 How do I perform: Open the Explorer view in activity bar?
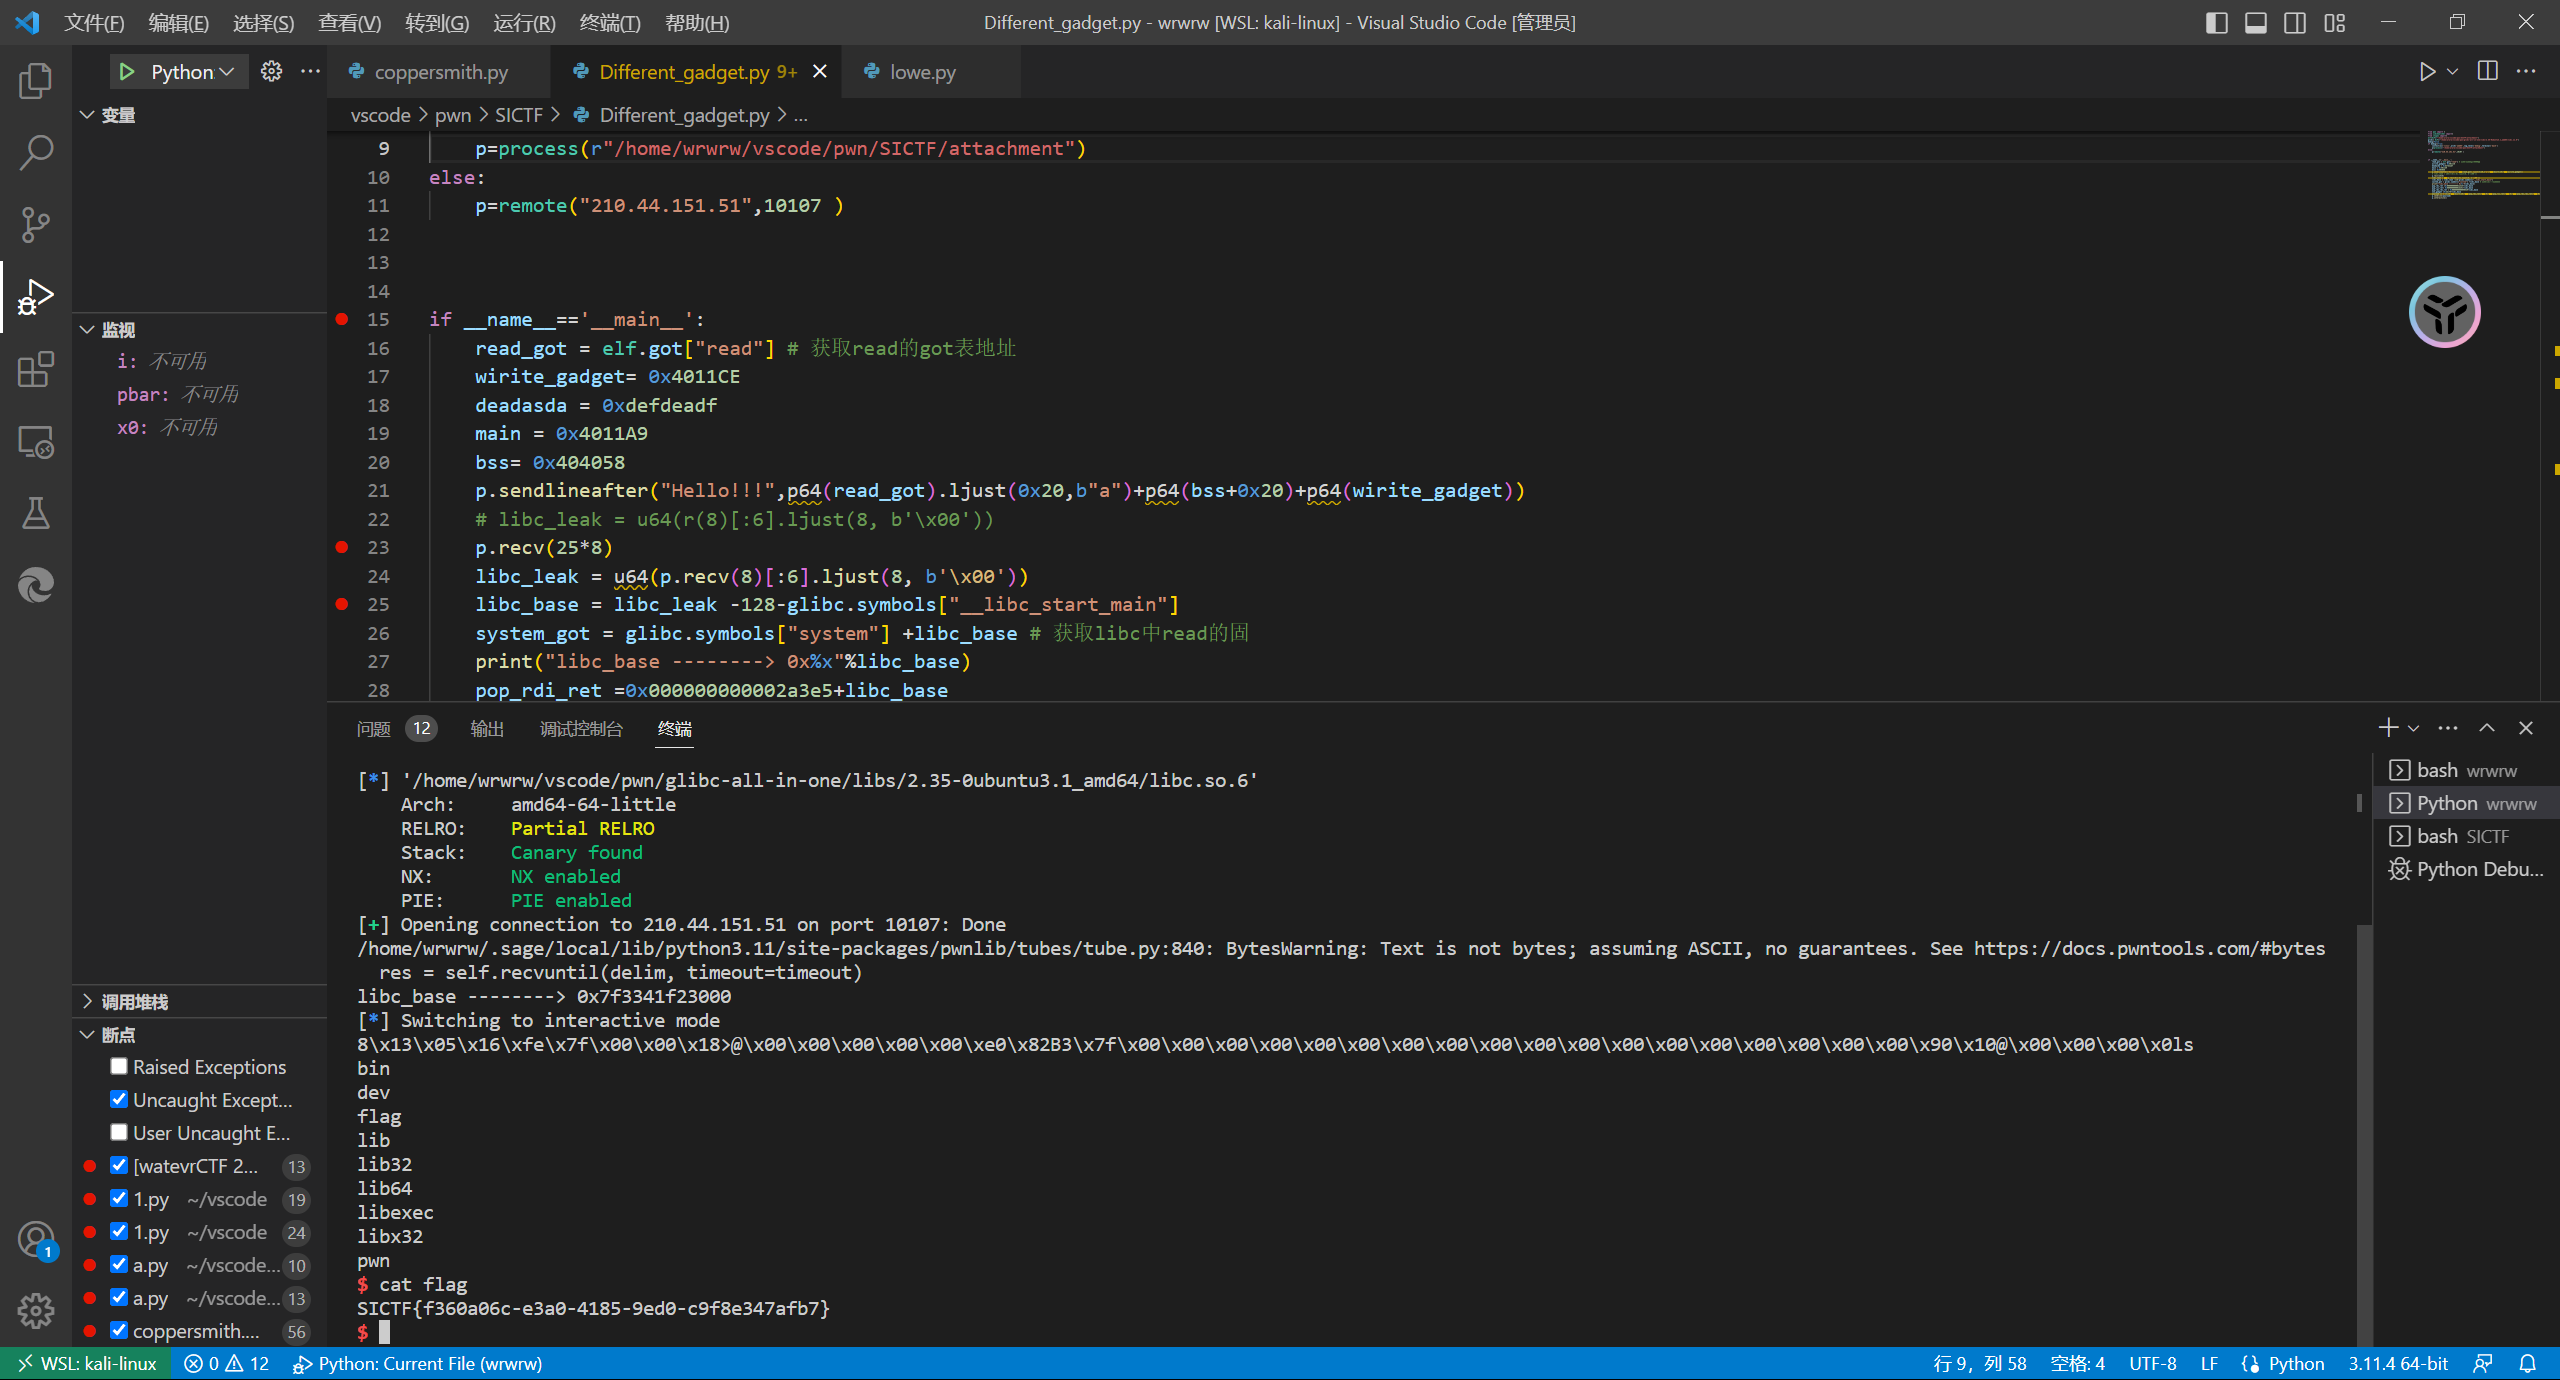tap(36, 81)
